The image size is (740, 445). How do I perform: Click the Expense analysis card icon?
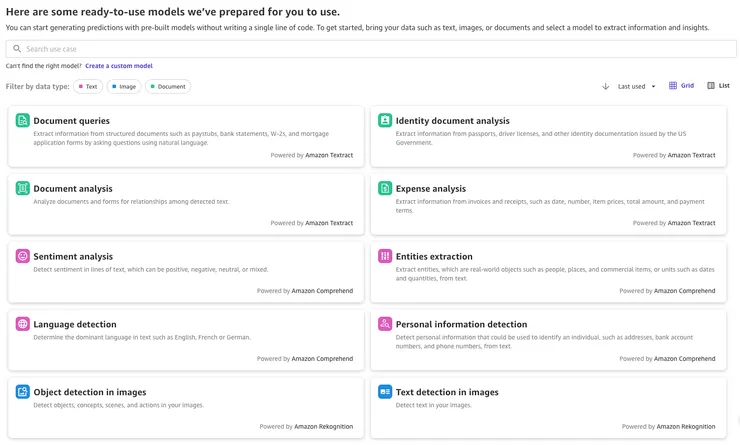click(385, 188)
